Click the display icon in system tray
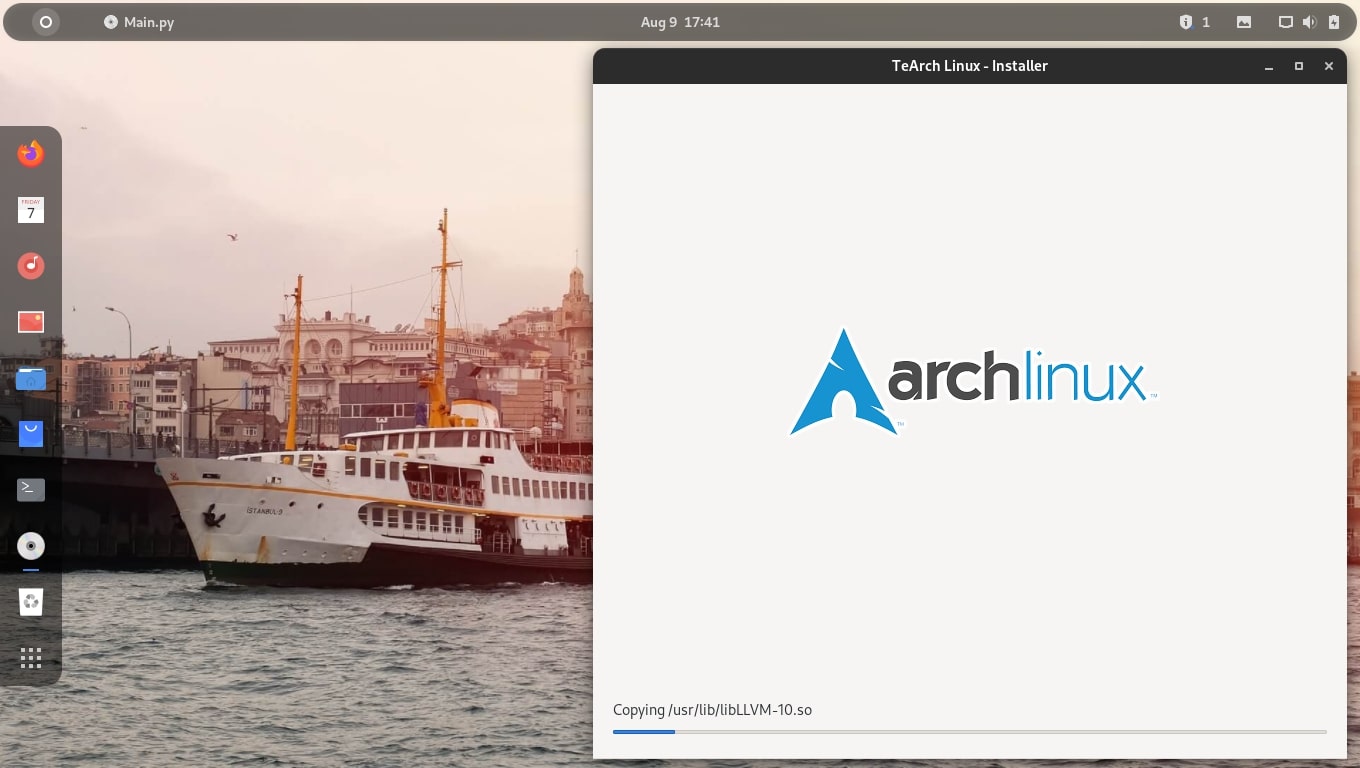Viewport: 1360px width, 768px height. click(x=1286, y=22)
